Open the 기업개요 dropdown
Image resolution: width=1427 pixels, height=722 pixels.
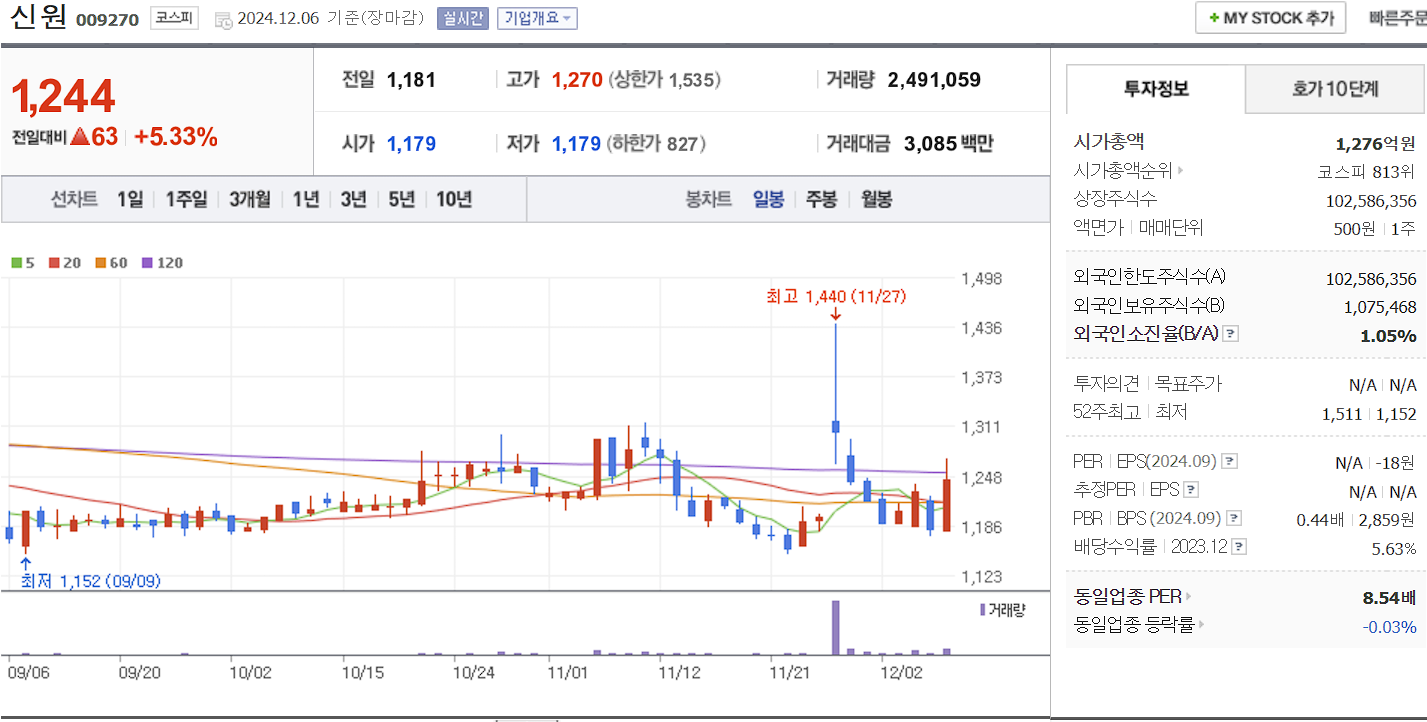[x=537, y=18]
